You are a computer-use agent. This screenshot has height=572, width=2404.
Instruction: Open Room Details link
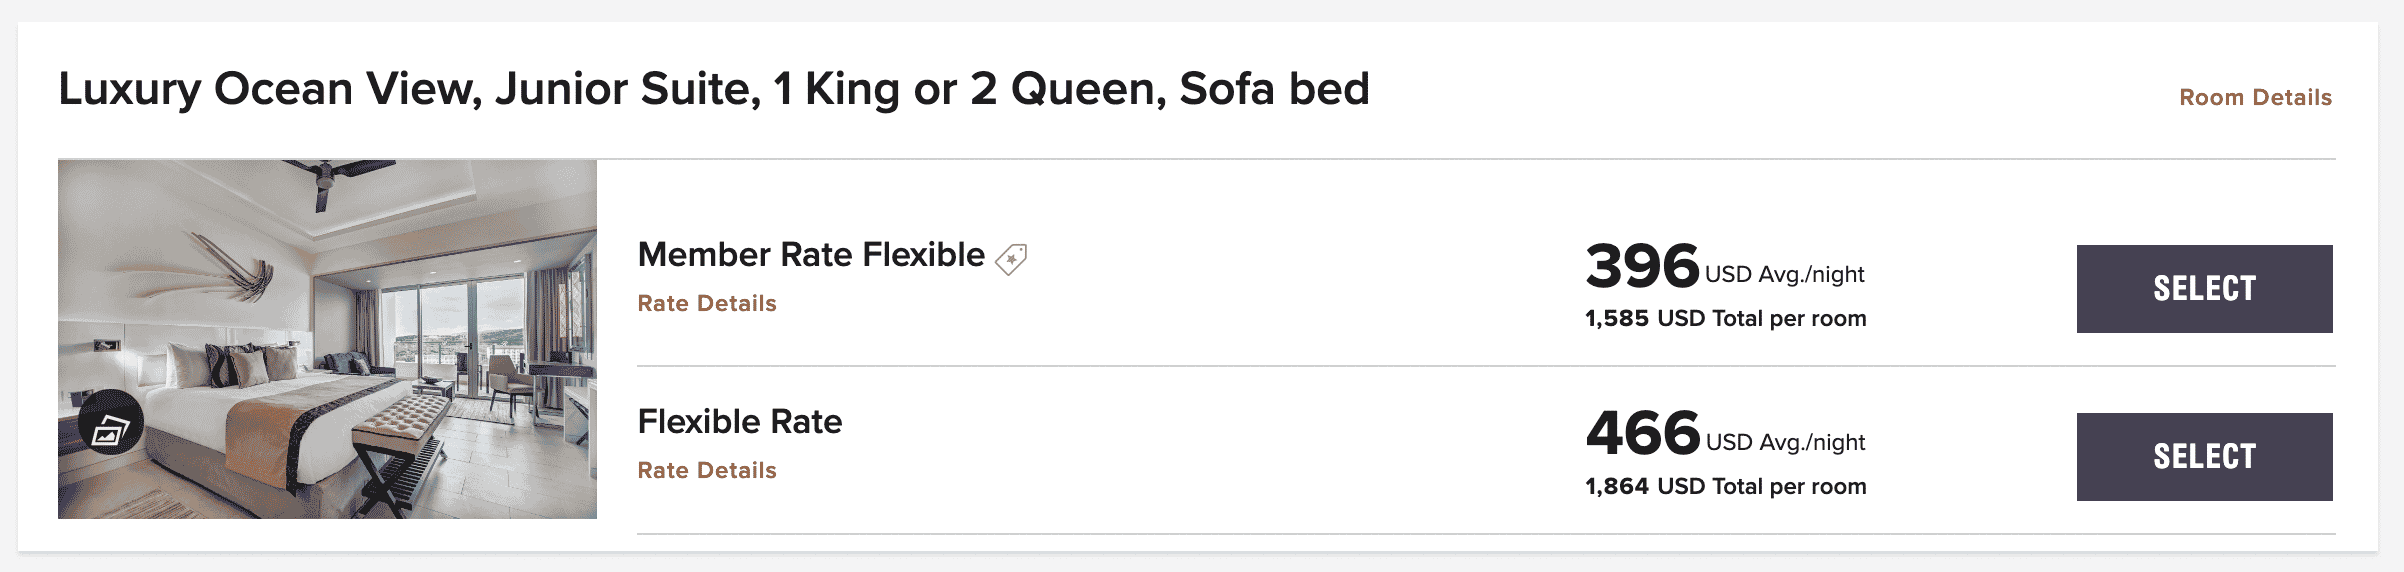[x=2255, y=97]
